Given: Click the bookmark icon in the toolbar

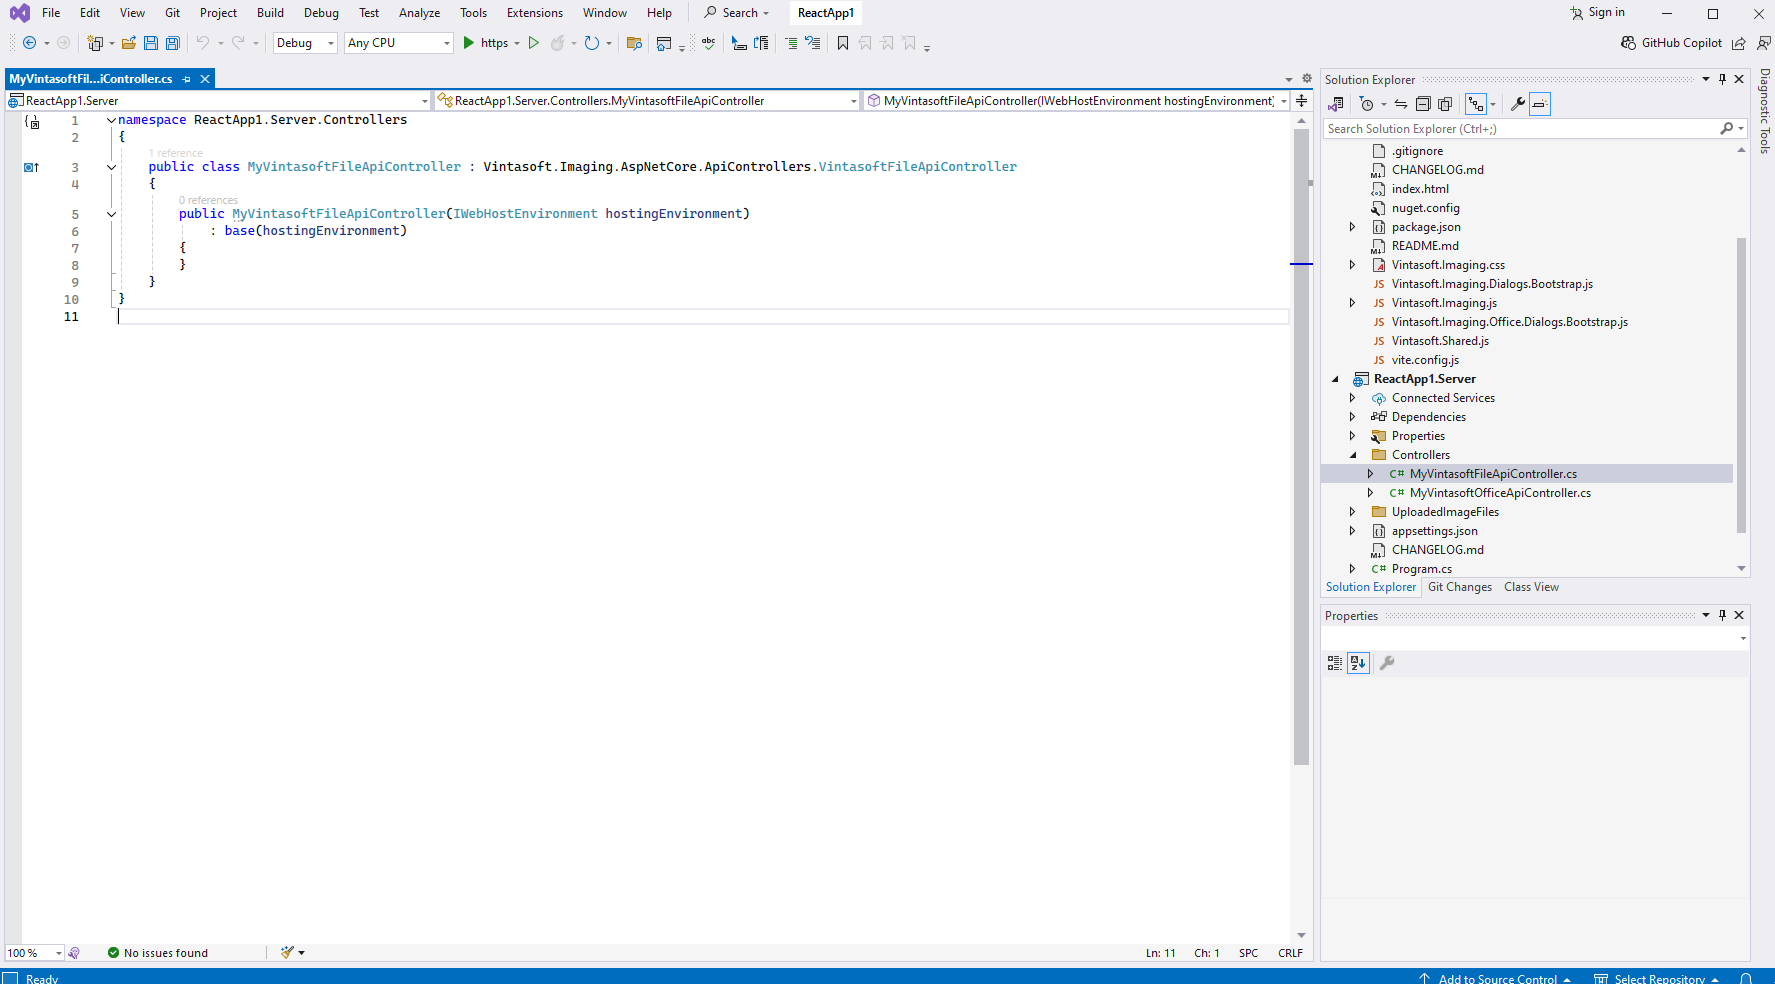Looking at the screenshot, I should coord(843,43).
